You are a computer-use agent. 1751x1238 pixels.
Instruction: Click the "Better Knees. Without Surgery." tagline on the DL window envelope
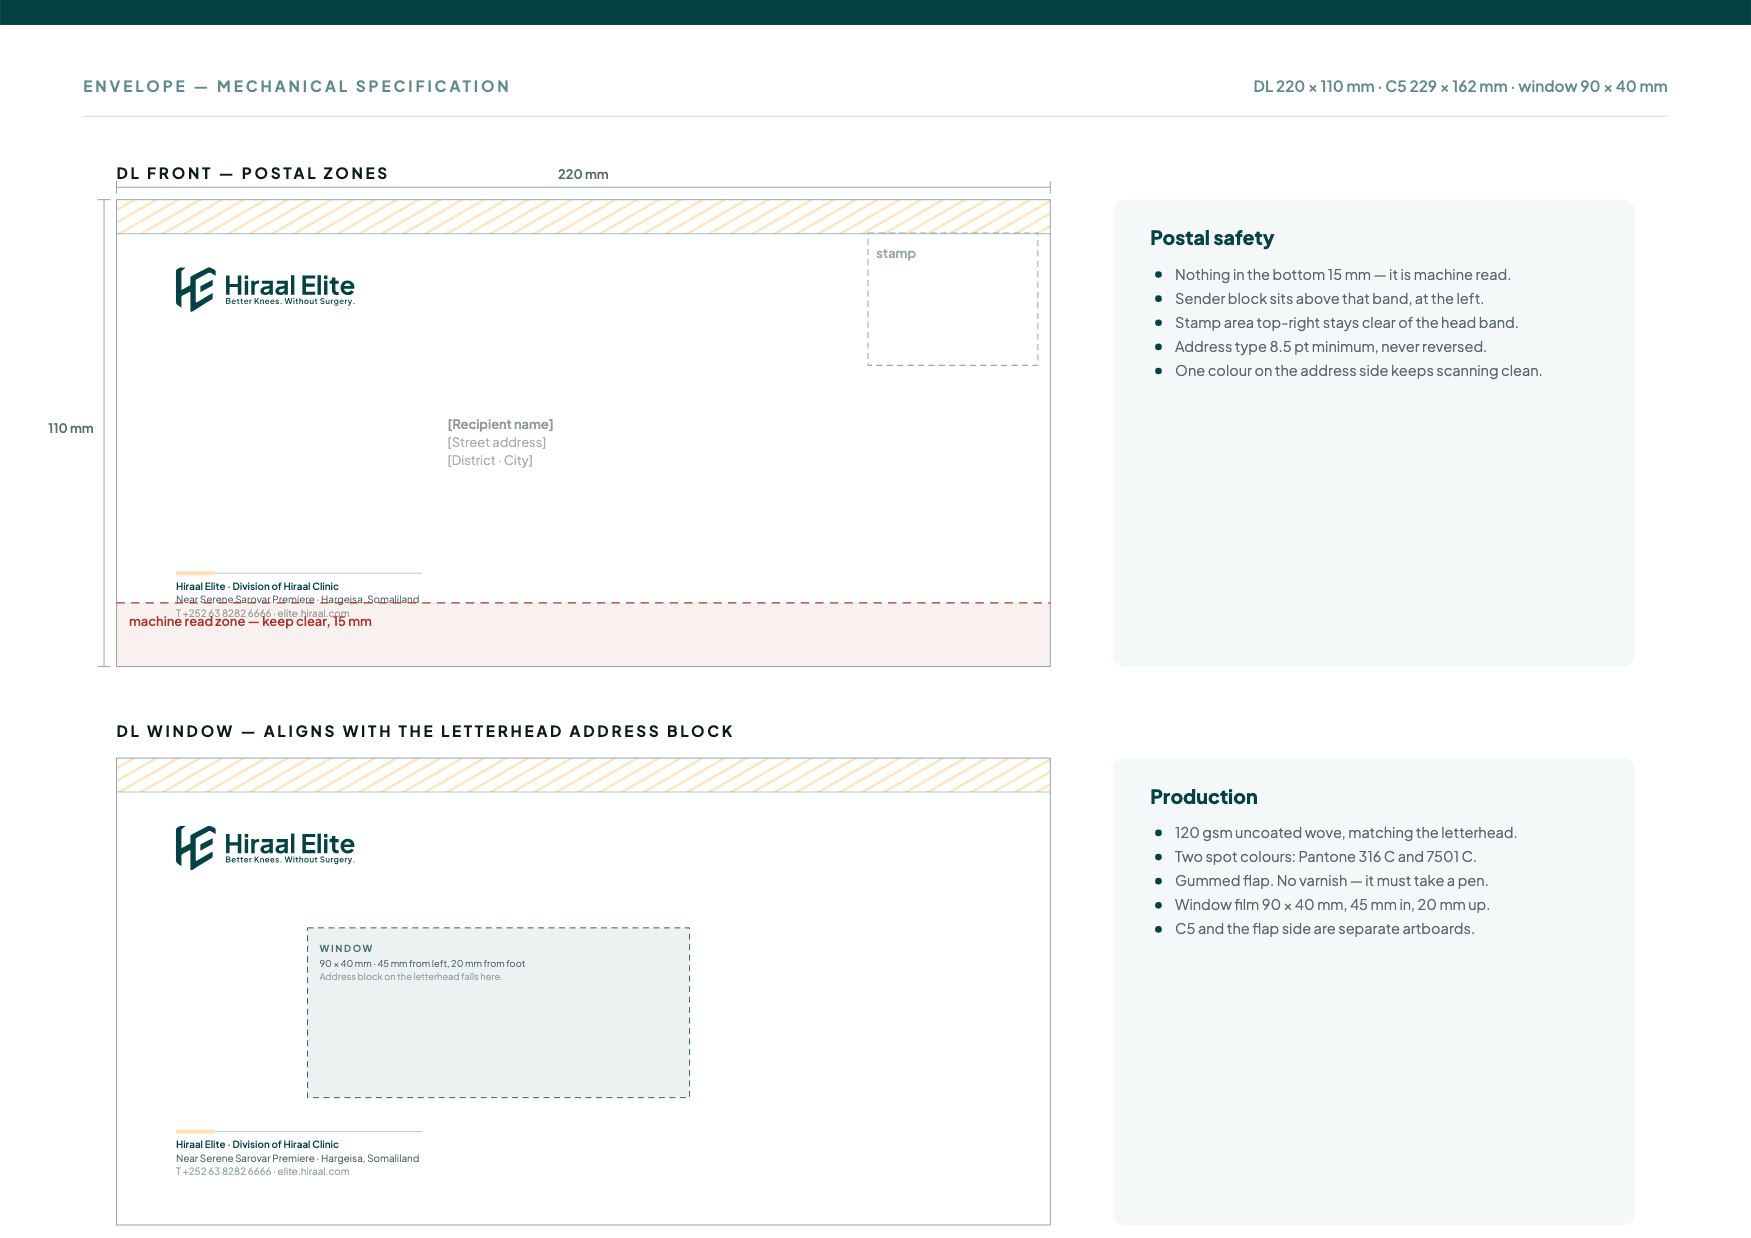coord(290,860)
